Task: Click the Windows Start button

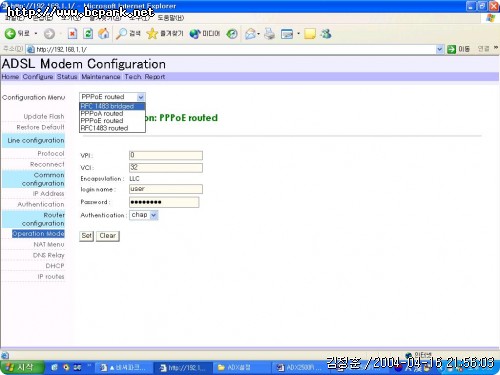Action: 22,367
